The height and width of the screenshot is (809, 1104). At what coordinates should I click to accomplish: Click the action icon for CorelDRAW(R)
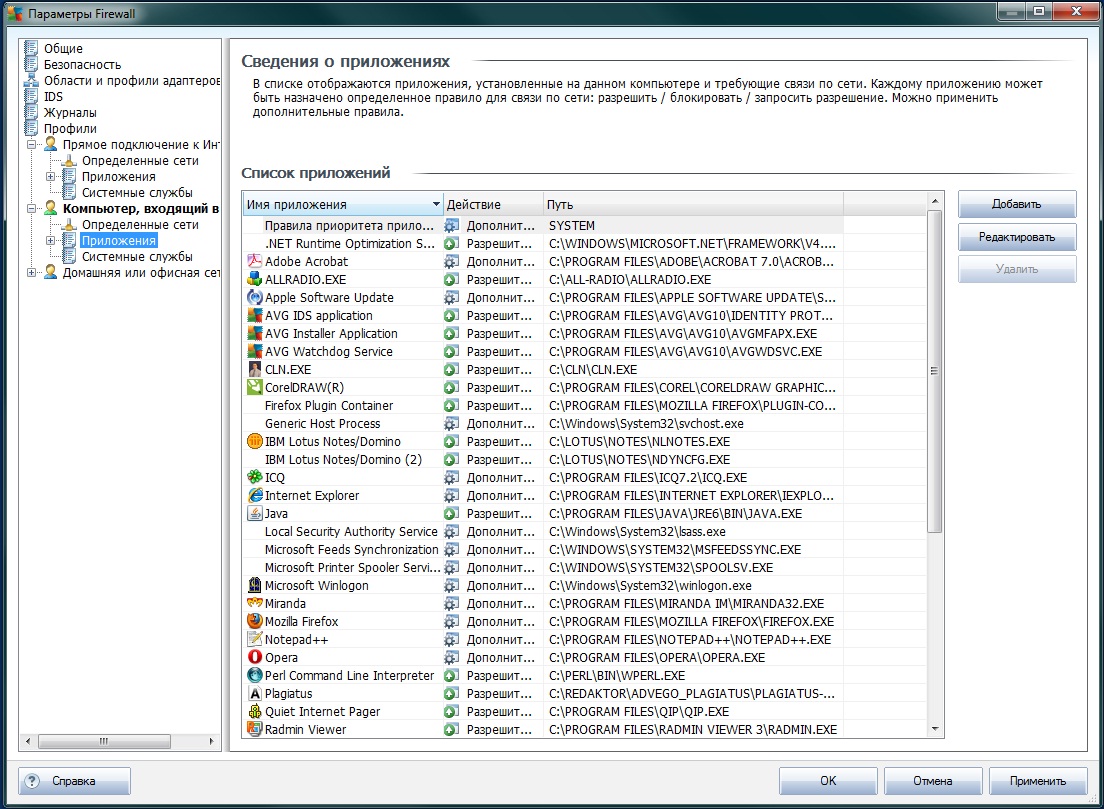click(451, 388)
